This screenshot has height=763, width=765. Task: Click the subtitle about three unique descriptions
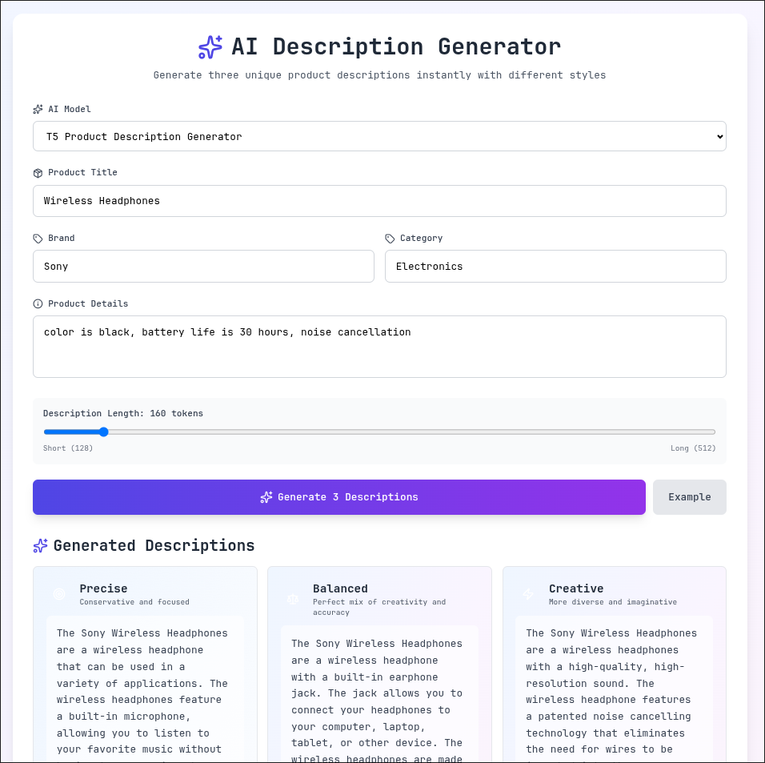tap(380, 75)
